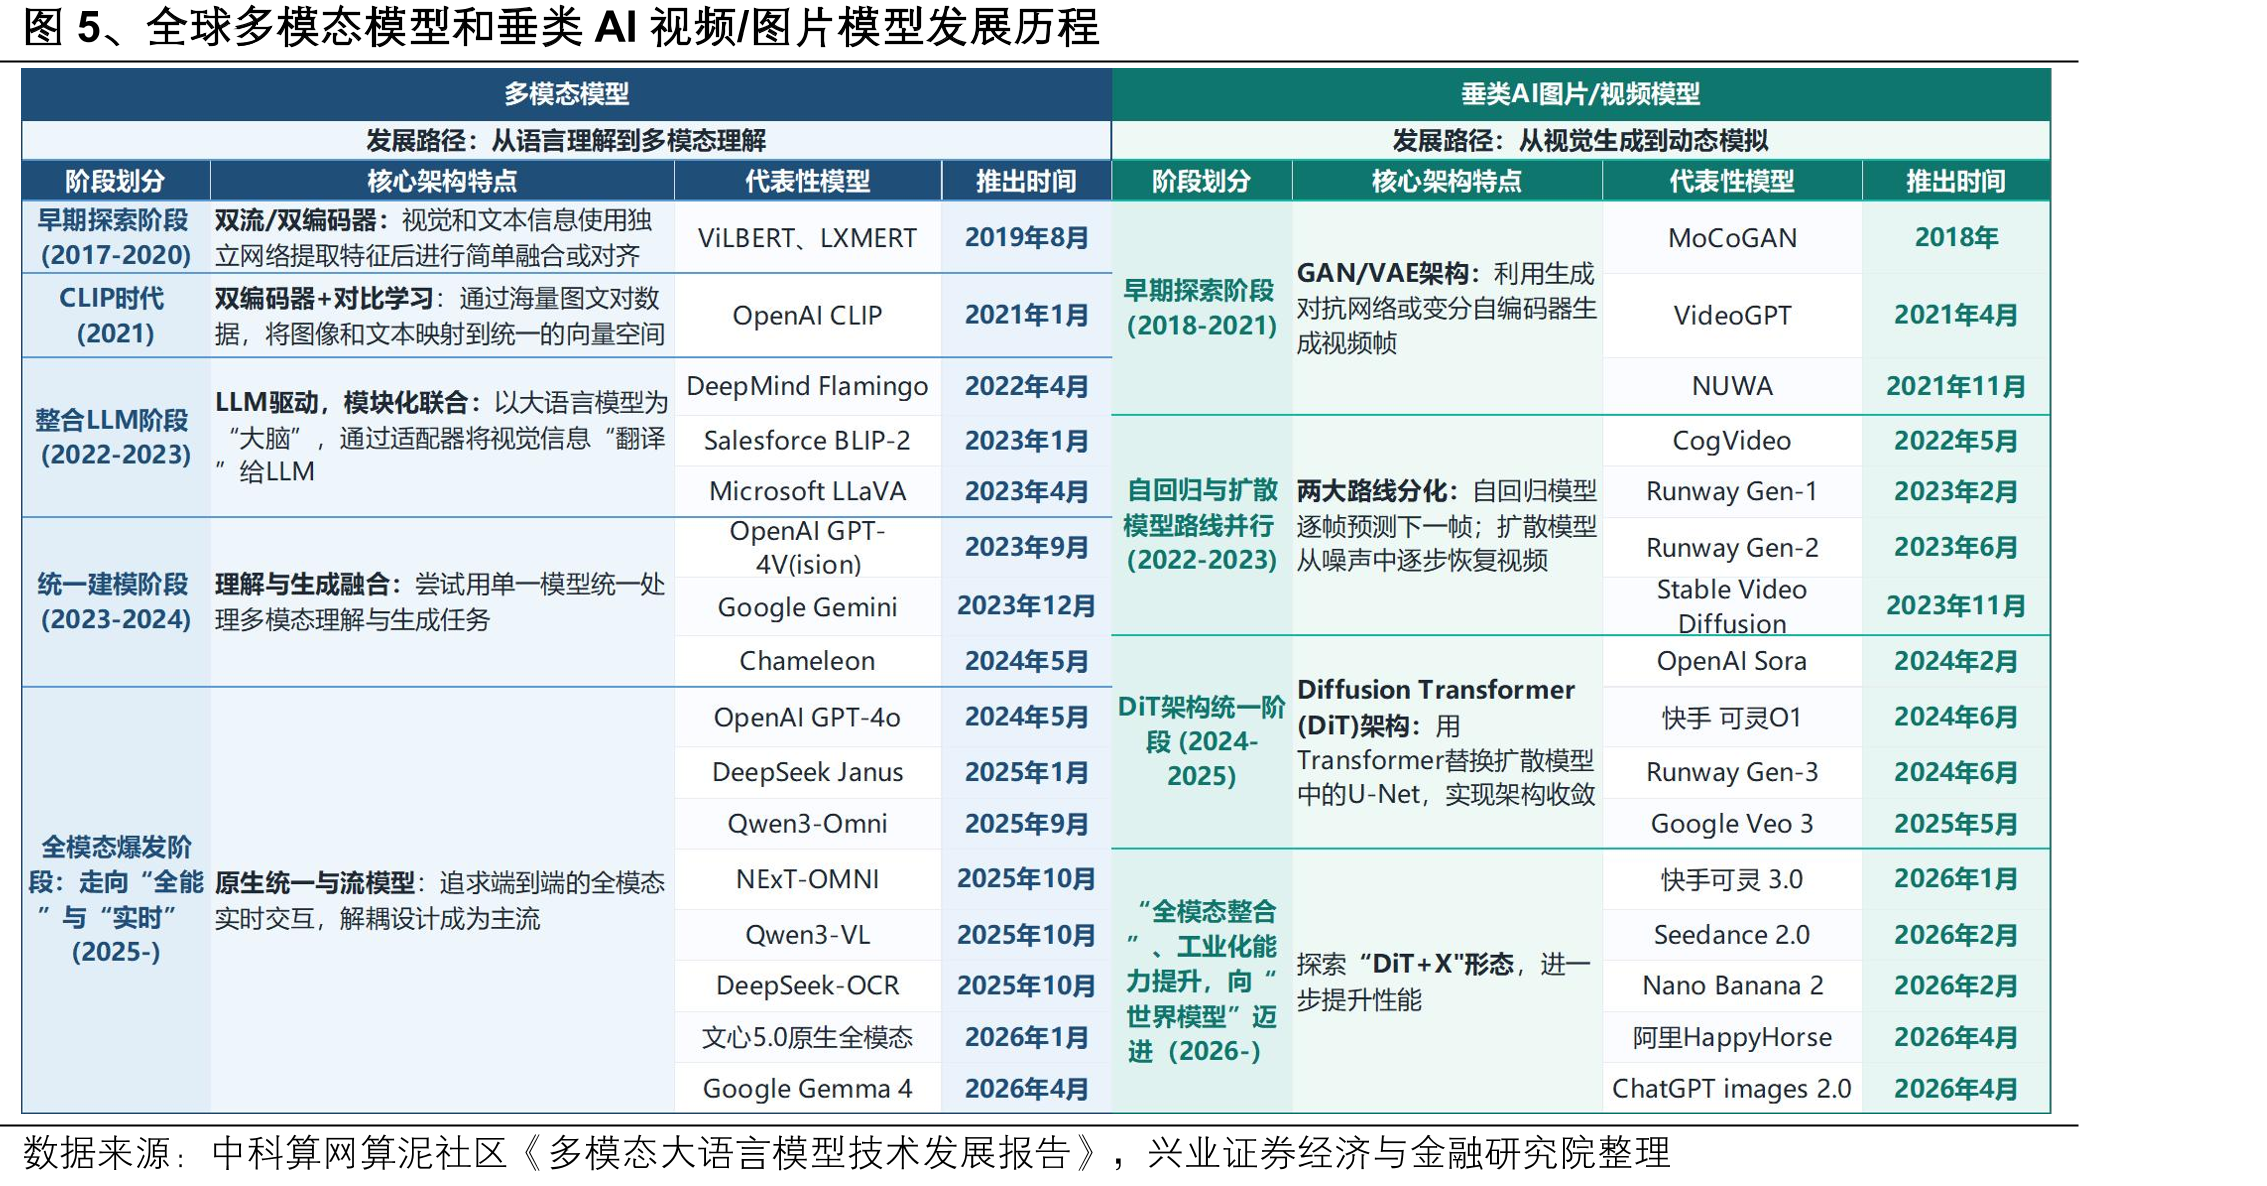Click the 2019年8月 date cell
2267x1186 pixels.
point(1026,238)
